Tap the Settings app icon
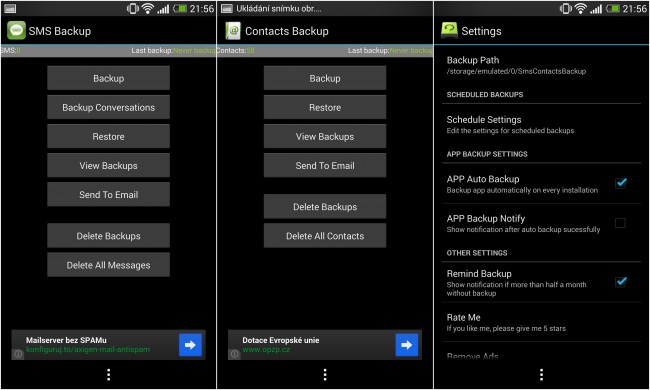The image size is (650, 390). point(449,30)
